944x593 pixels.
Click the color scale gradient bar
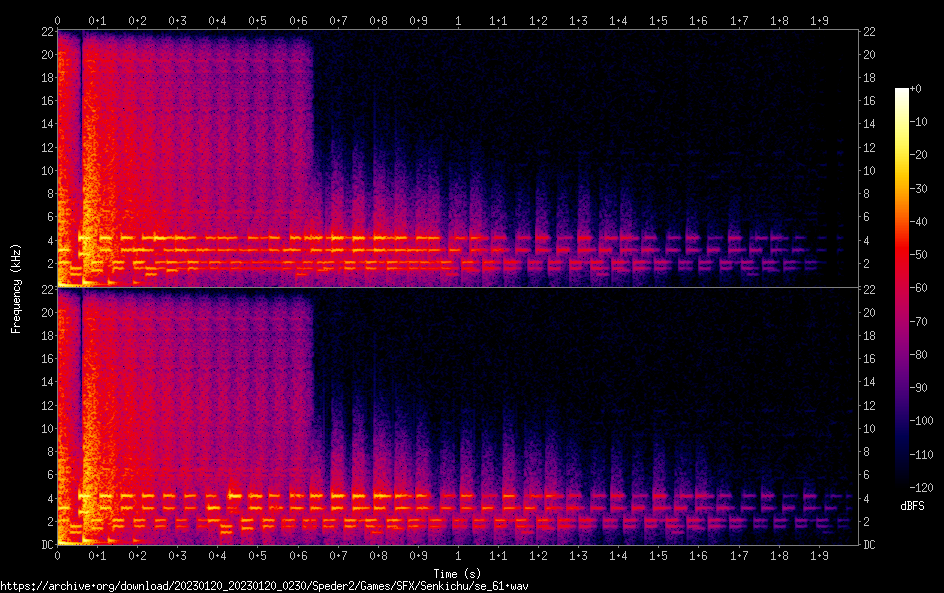902,288
